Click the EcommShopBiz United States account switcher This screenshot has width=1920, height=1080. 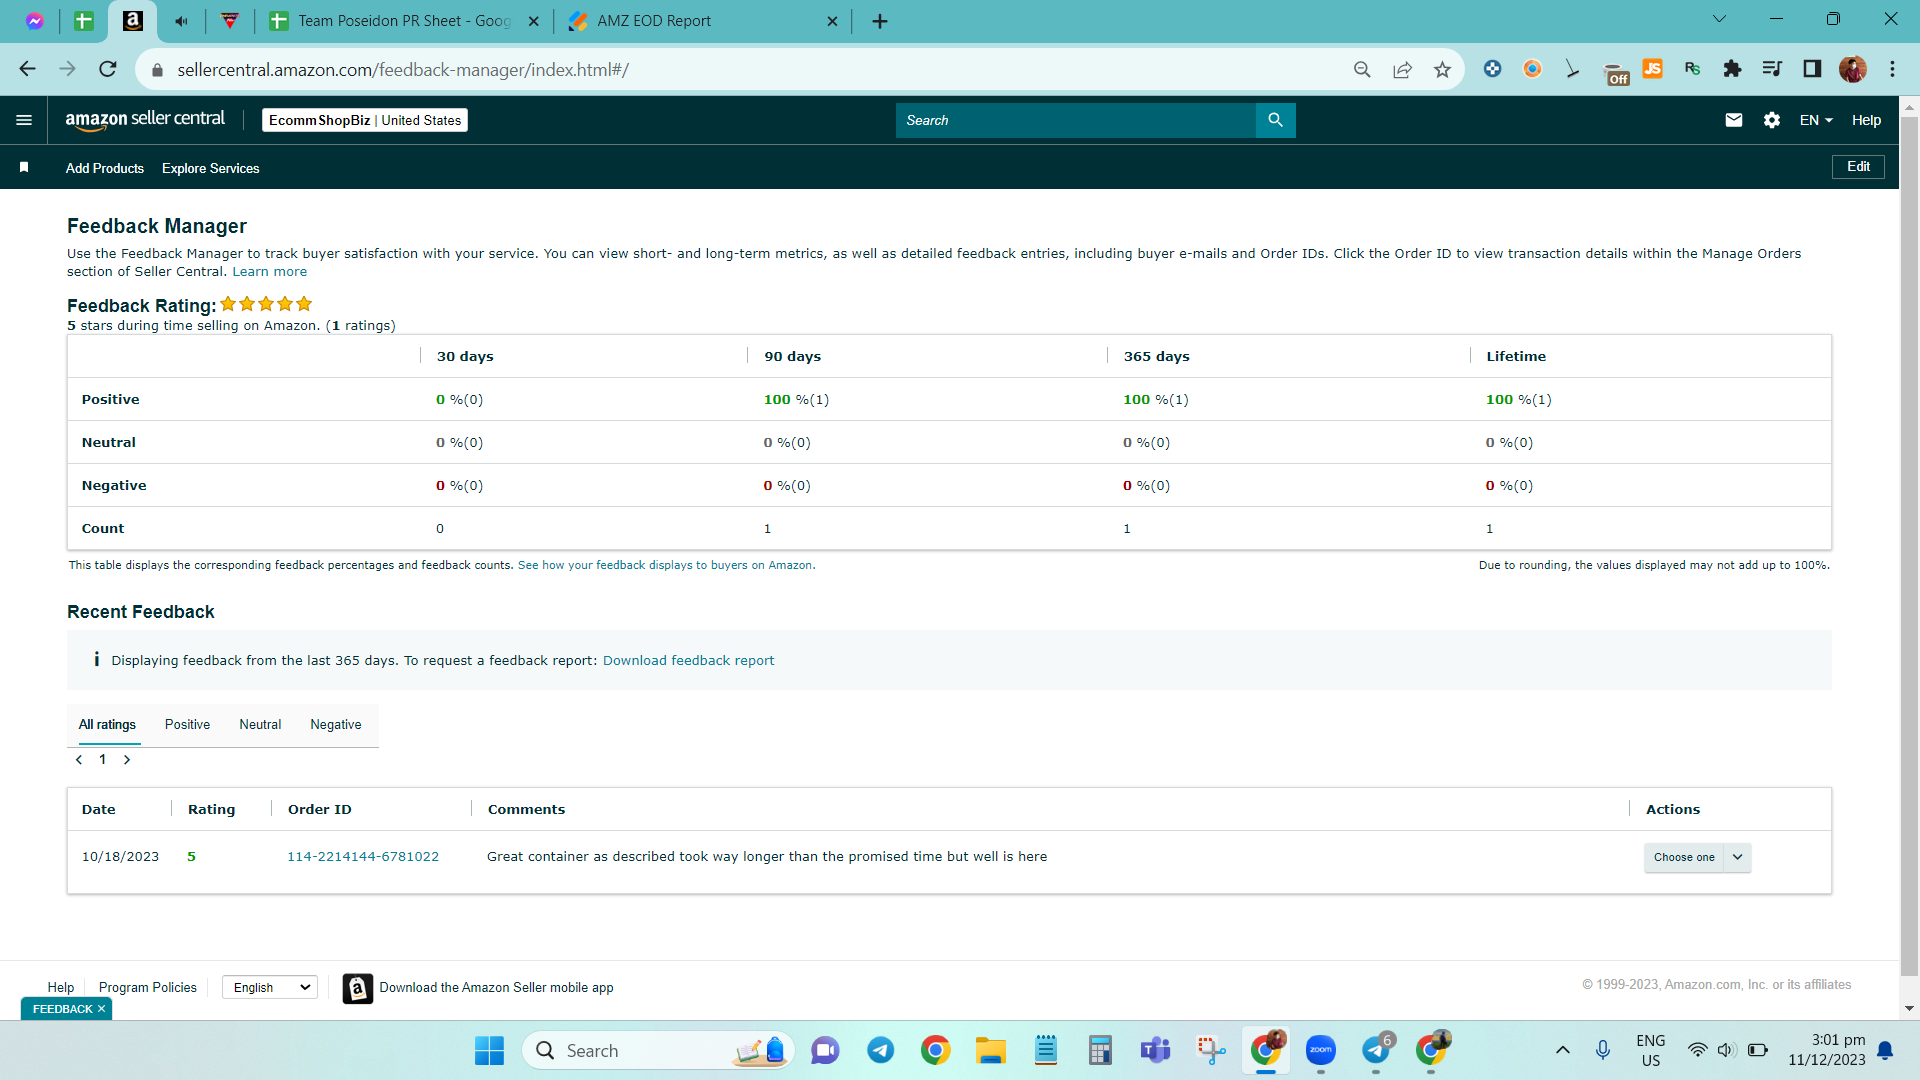click(x=365, y=120)
